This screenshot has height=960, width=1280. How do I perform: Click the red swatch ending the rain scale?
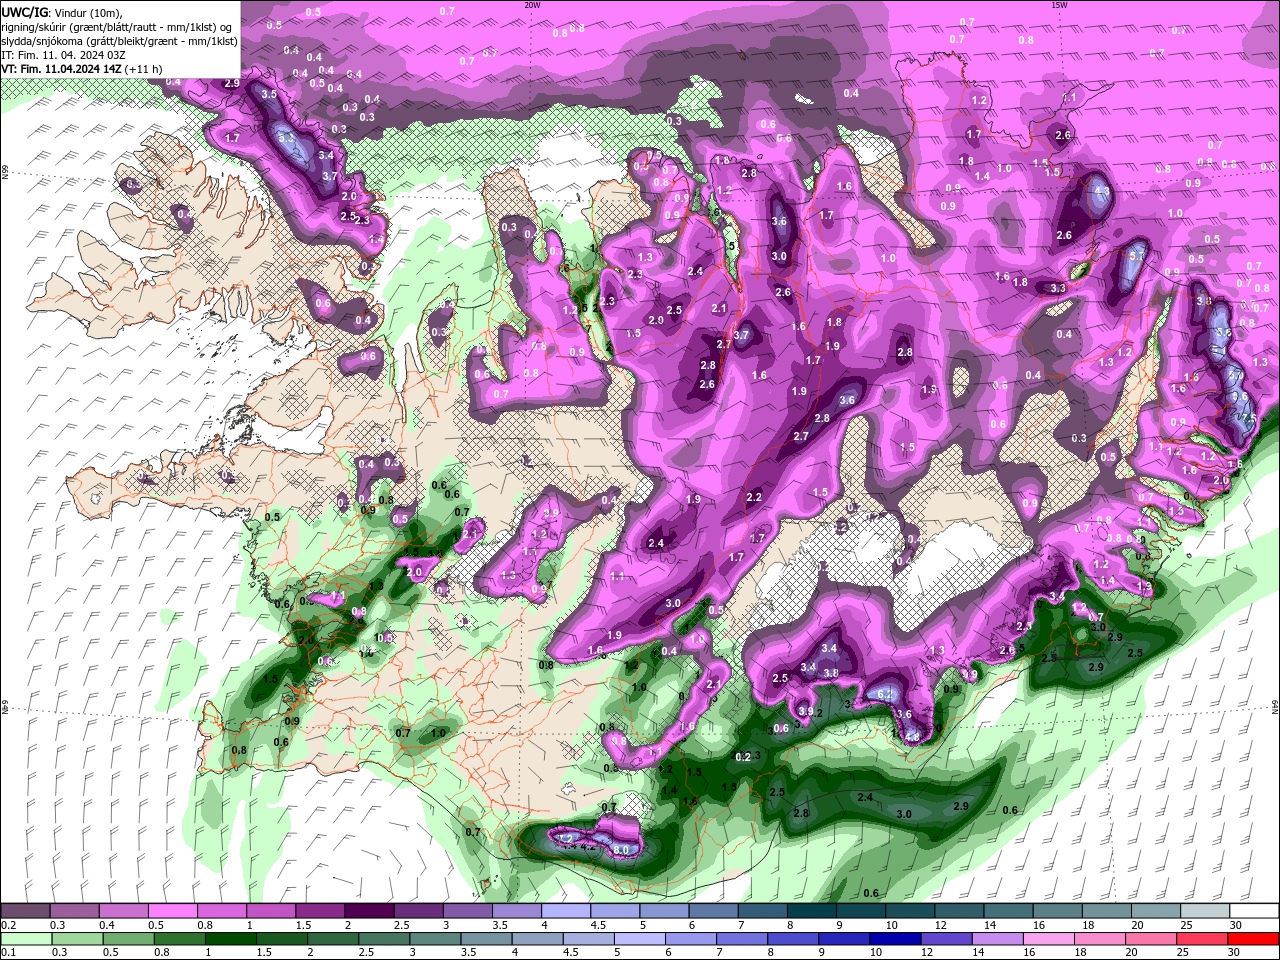click(x=1254, y=939)
